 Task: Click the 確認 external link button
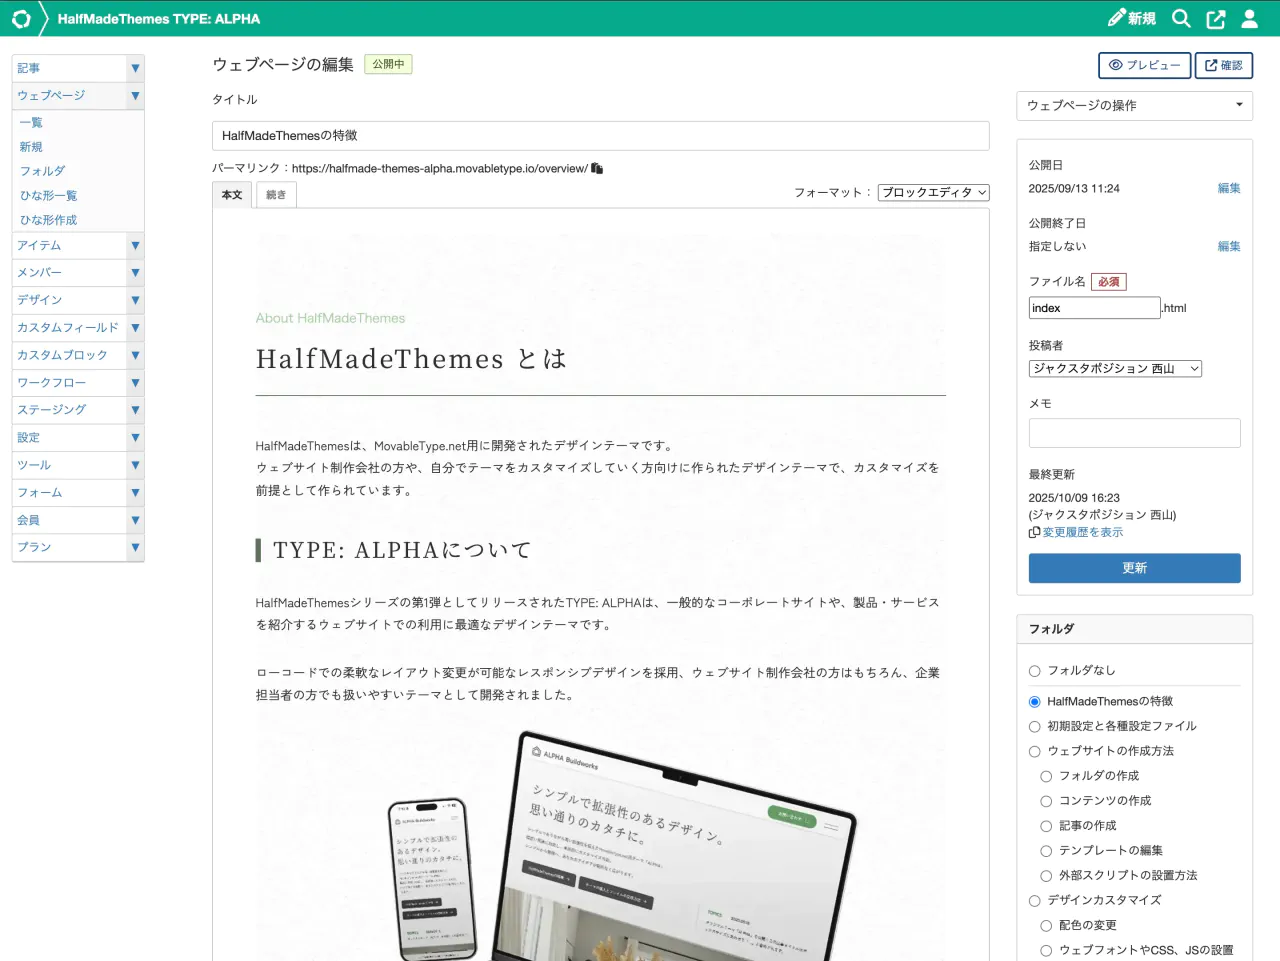point(1223,65)
